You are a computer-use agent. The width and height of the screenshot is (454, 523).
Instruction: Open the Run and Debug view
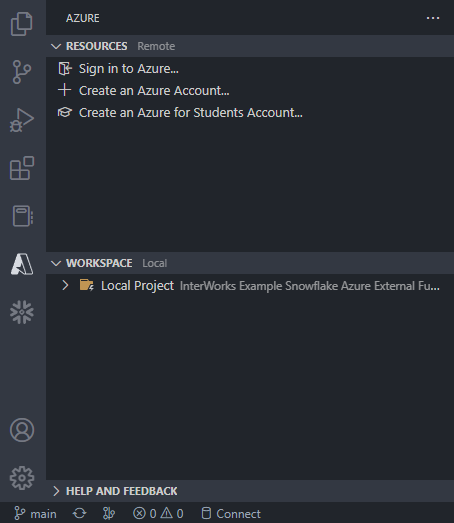click(x=22, y=120)
